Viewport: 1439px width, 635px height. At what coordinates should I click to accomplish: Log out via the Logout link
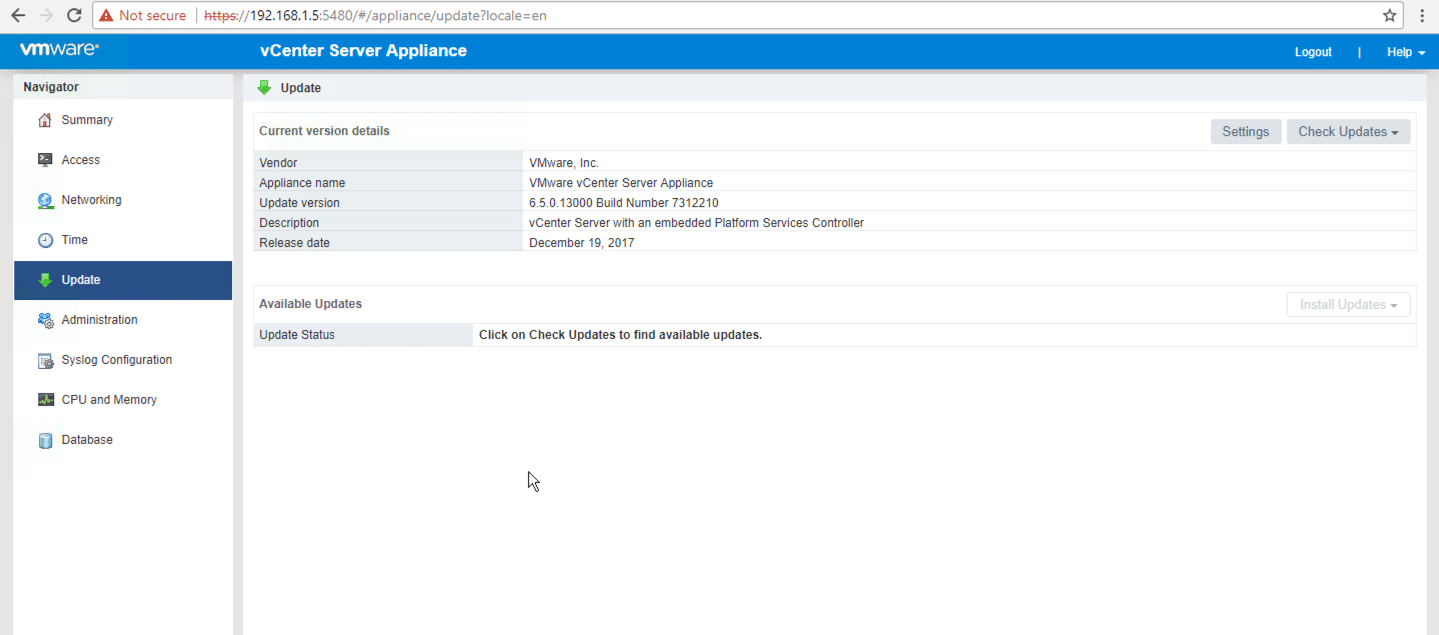pos(1313,52)
